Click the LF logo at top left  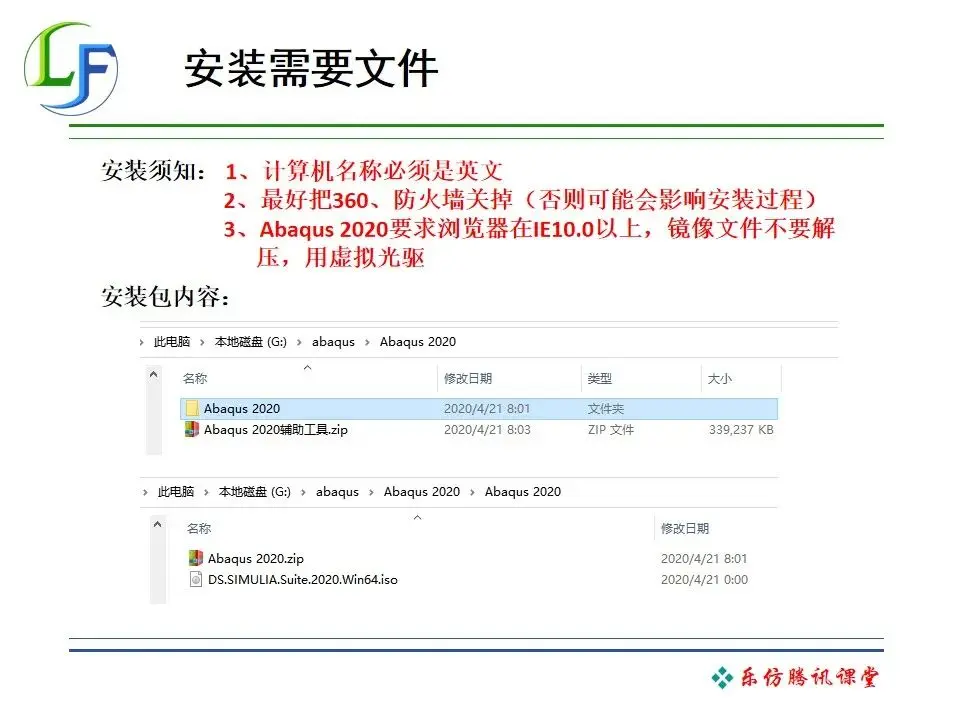[x=71, y=69]
